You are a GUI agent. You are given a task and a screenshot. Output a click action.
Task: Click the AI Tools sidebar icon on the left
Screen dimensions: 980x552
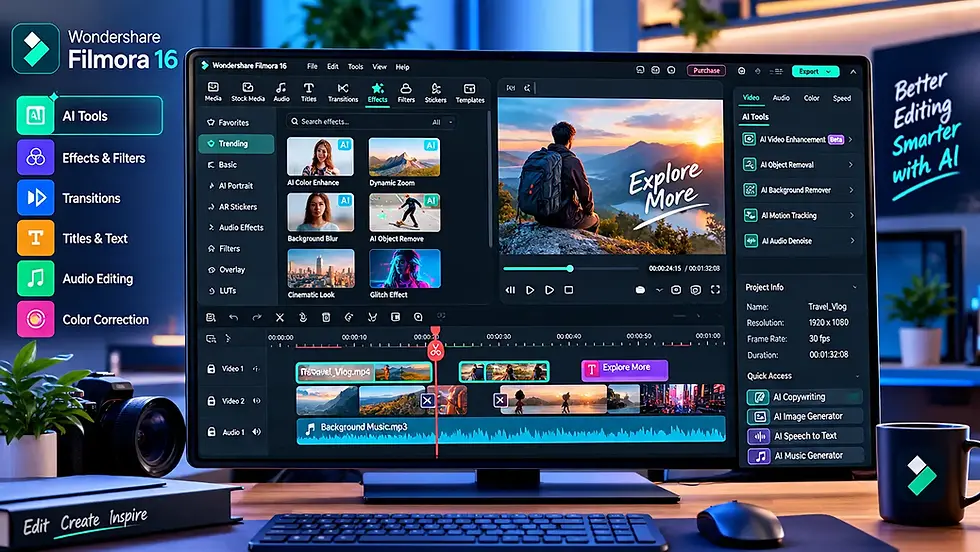tap(35, 116)
